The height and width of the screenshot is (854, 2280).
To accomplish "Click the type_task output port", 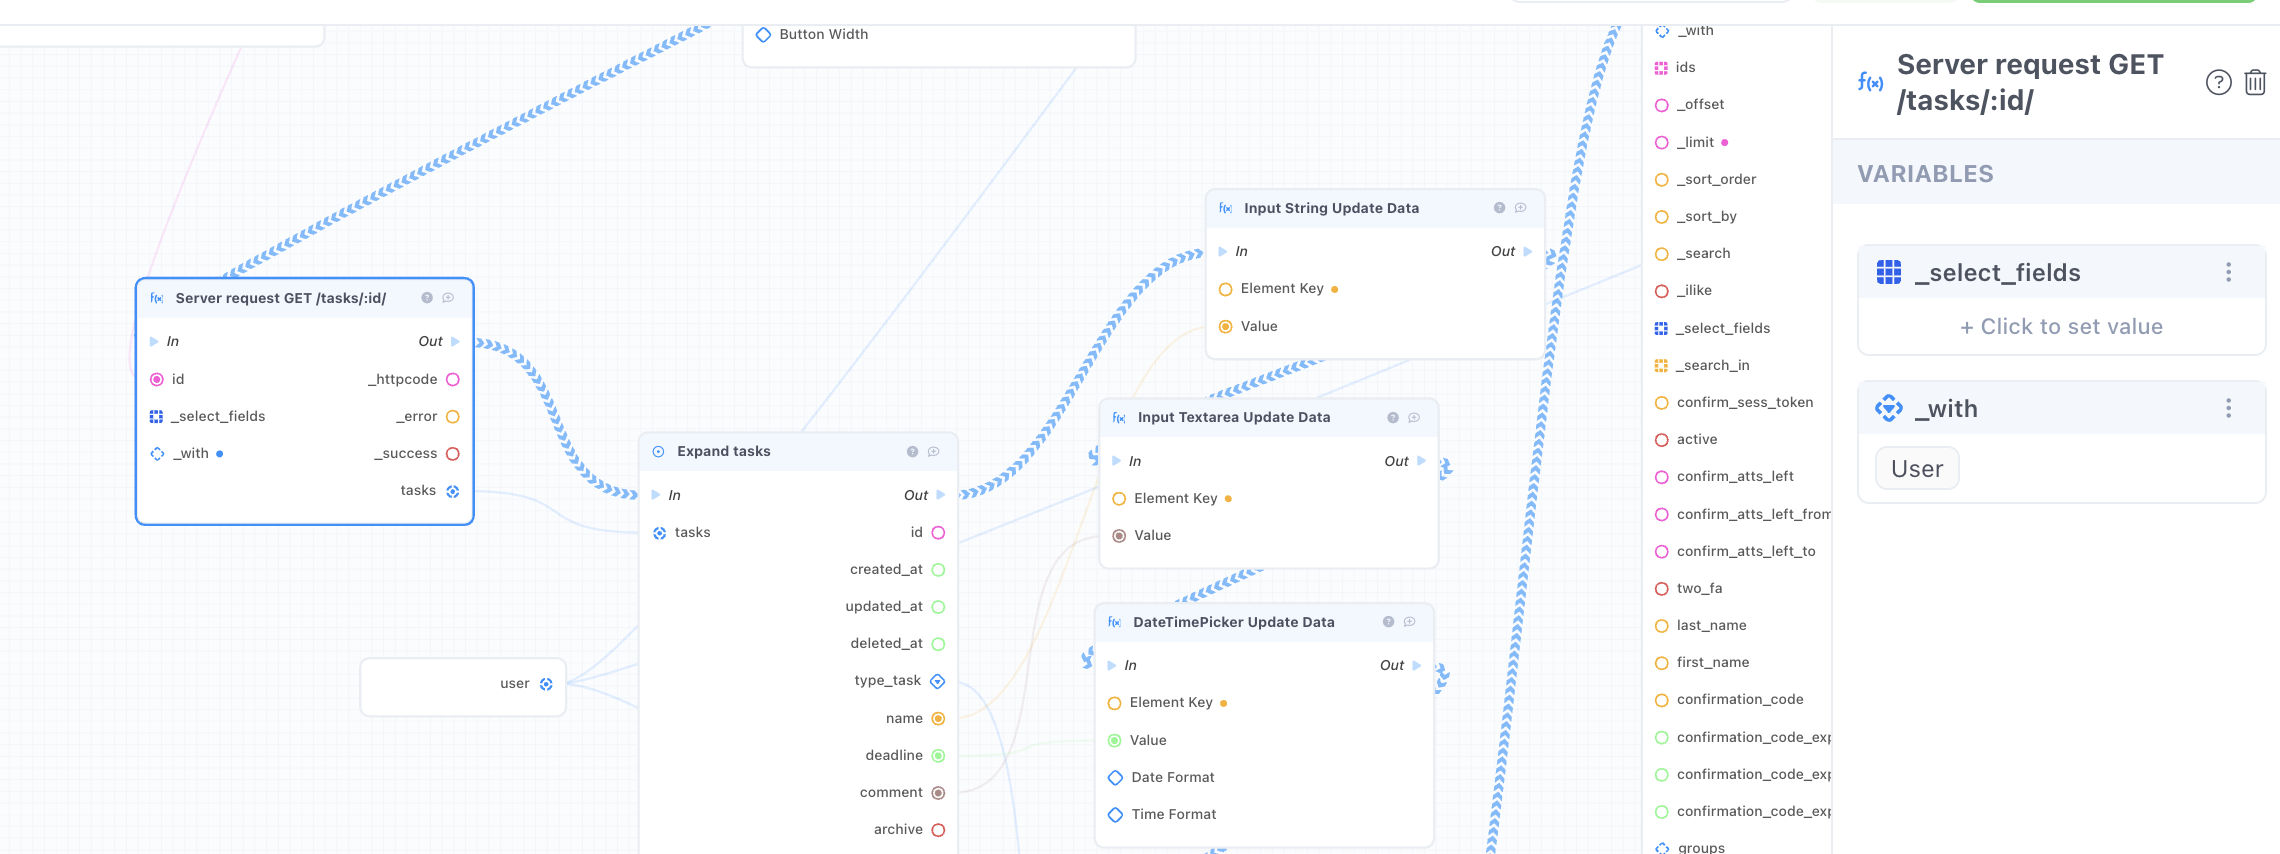I will tap(938, 681).
